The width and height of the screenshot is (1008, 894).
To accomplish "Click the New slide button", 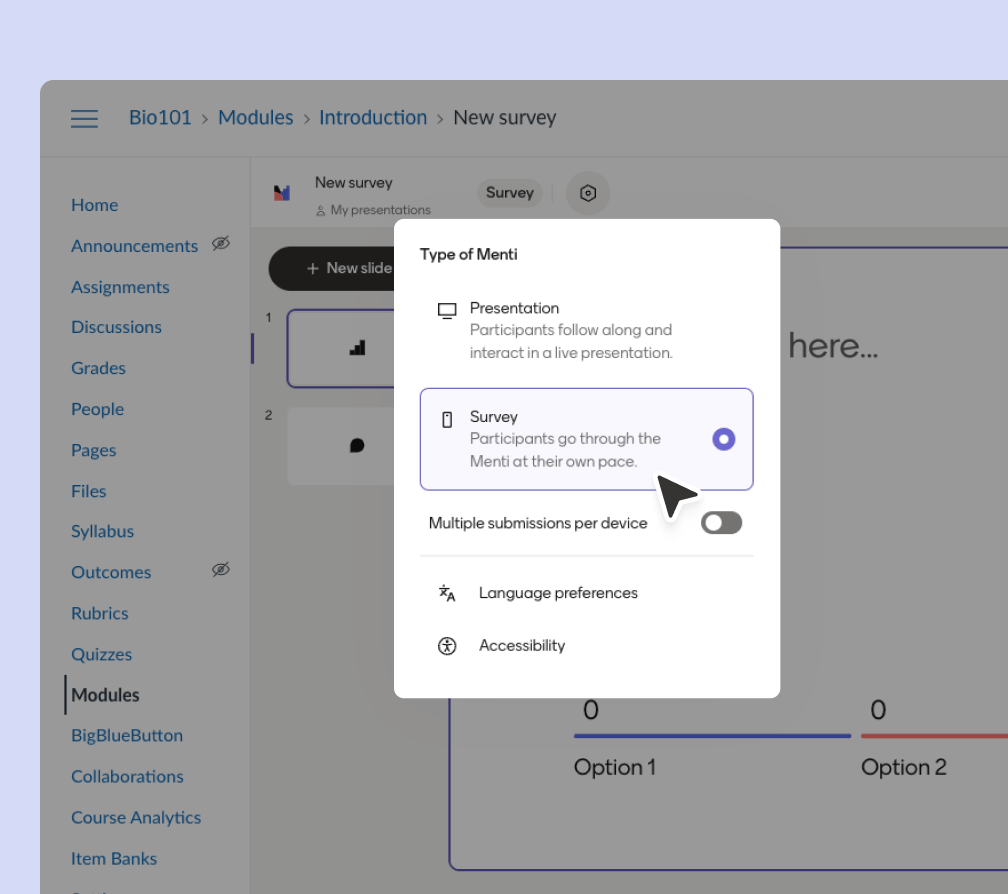I will point(340,268).
